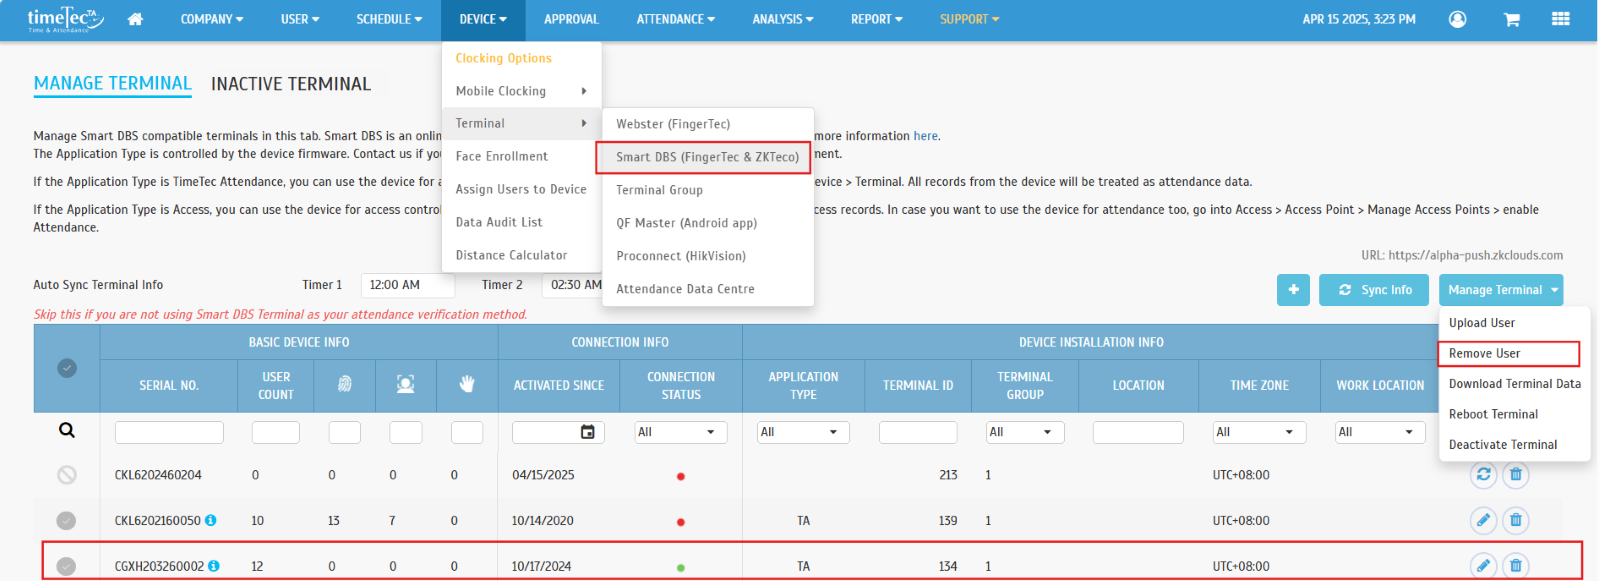Choose Smart DBS (FingerTec & ZKTeco) entry

[708, 157]
